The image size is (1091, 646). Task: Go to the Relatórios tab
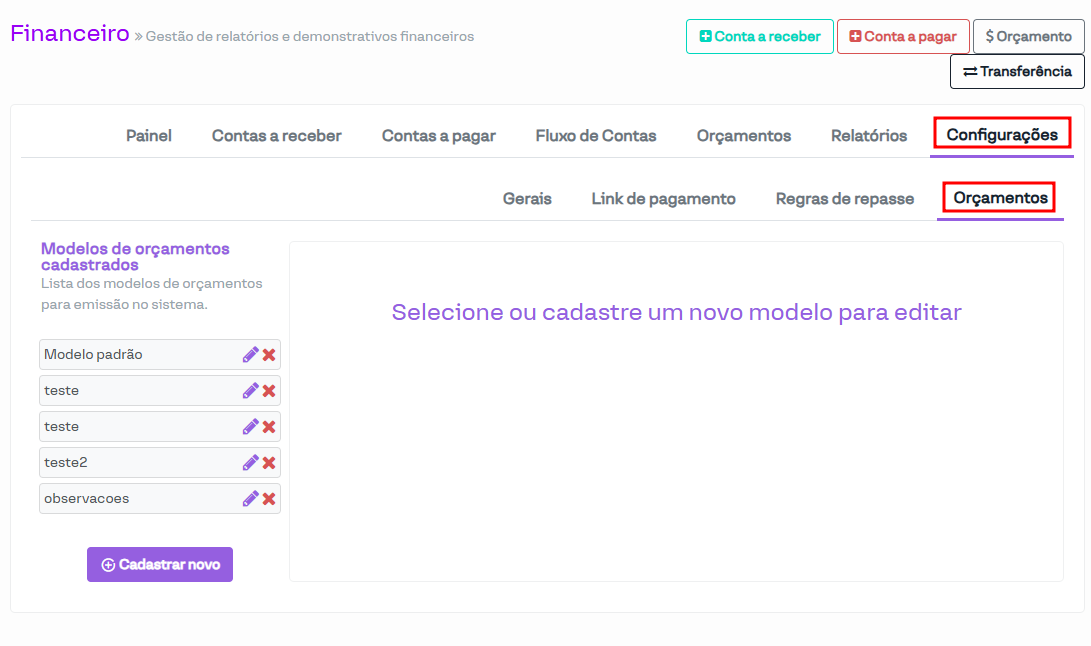click(869, 136)
